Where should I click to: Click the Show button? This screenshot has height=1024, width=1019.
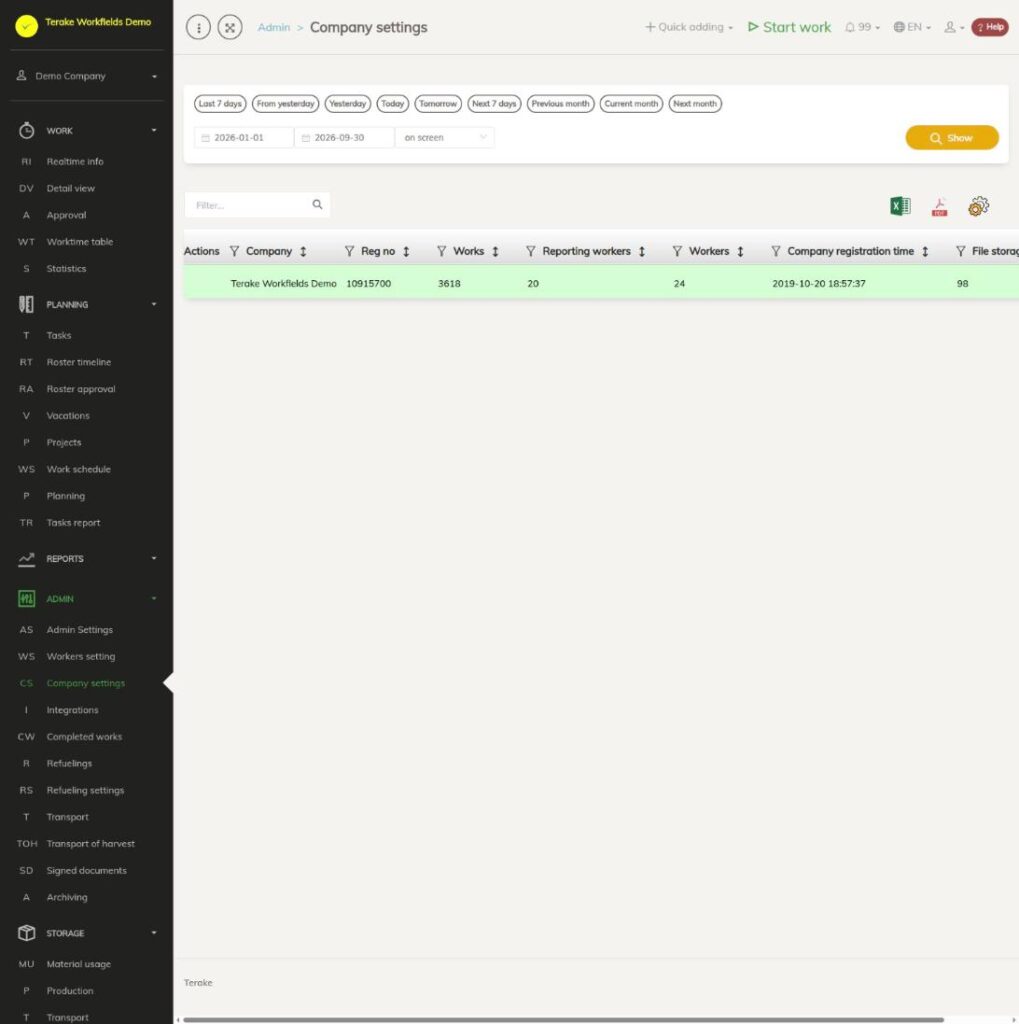pyautogui.click(x=952, y=138)
